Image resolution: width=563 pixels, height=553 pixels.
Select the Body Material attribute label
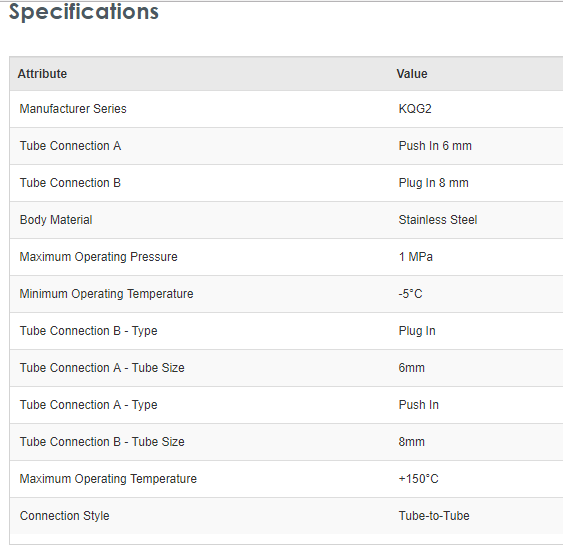coord(56,219)
